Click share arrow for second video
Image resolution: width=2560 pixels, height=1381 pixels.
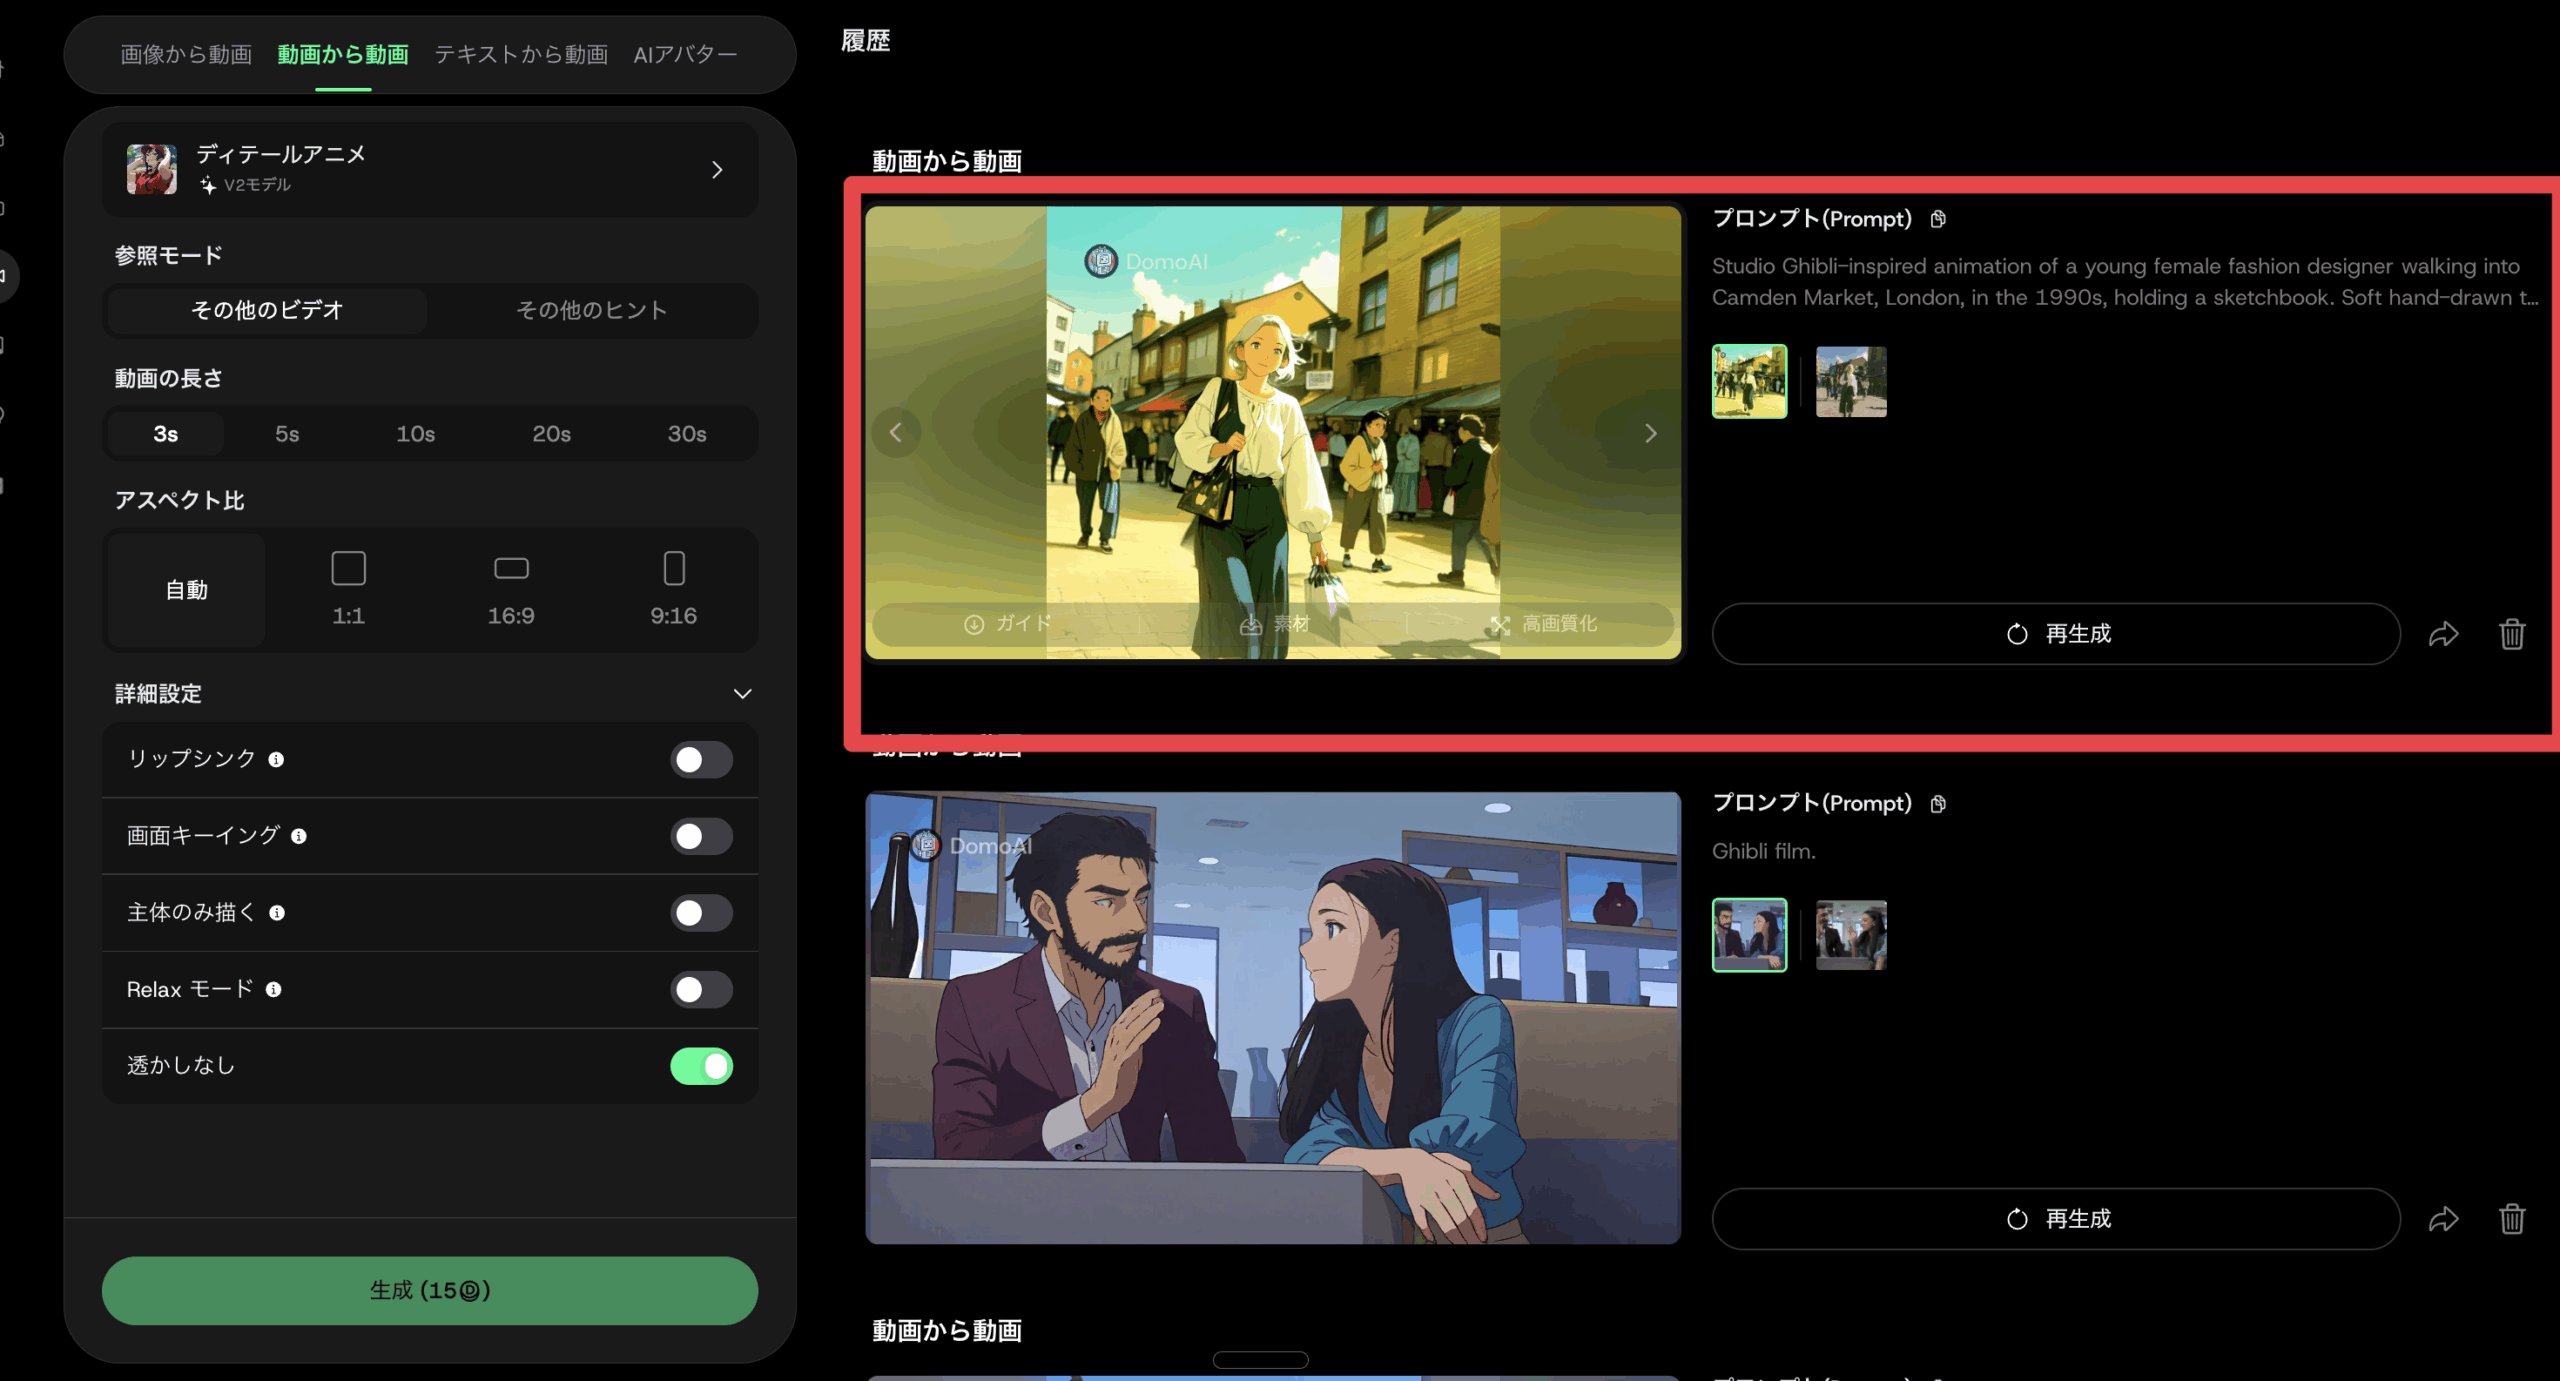pos(2443,1219)
